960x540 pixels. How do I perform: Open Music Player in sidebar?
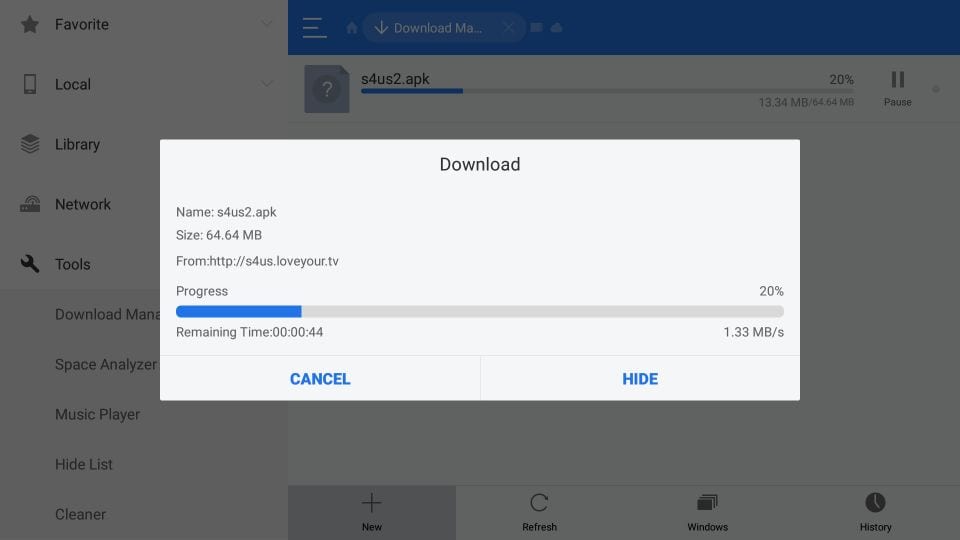[97, 414]
